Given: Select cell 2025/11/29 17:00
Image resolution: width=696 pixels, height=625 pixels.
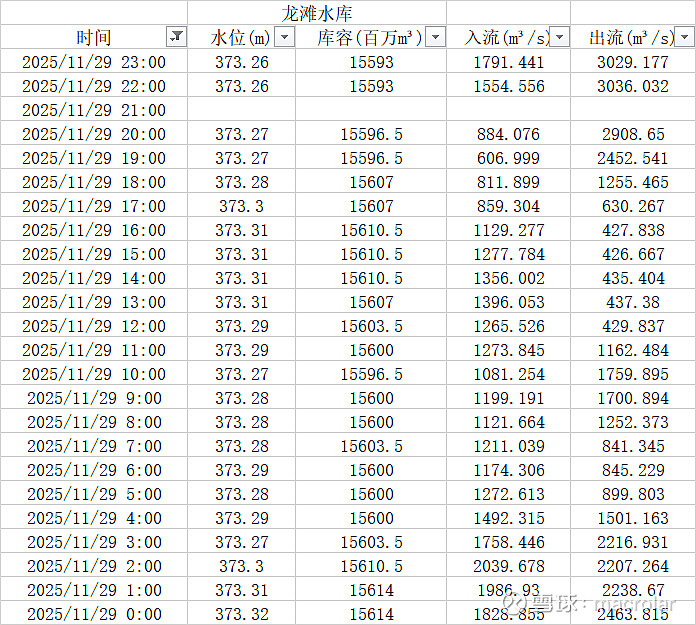Looking at the screenshot, I should tap(94, 205).
